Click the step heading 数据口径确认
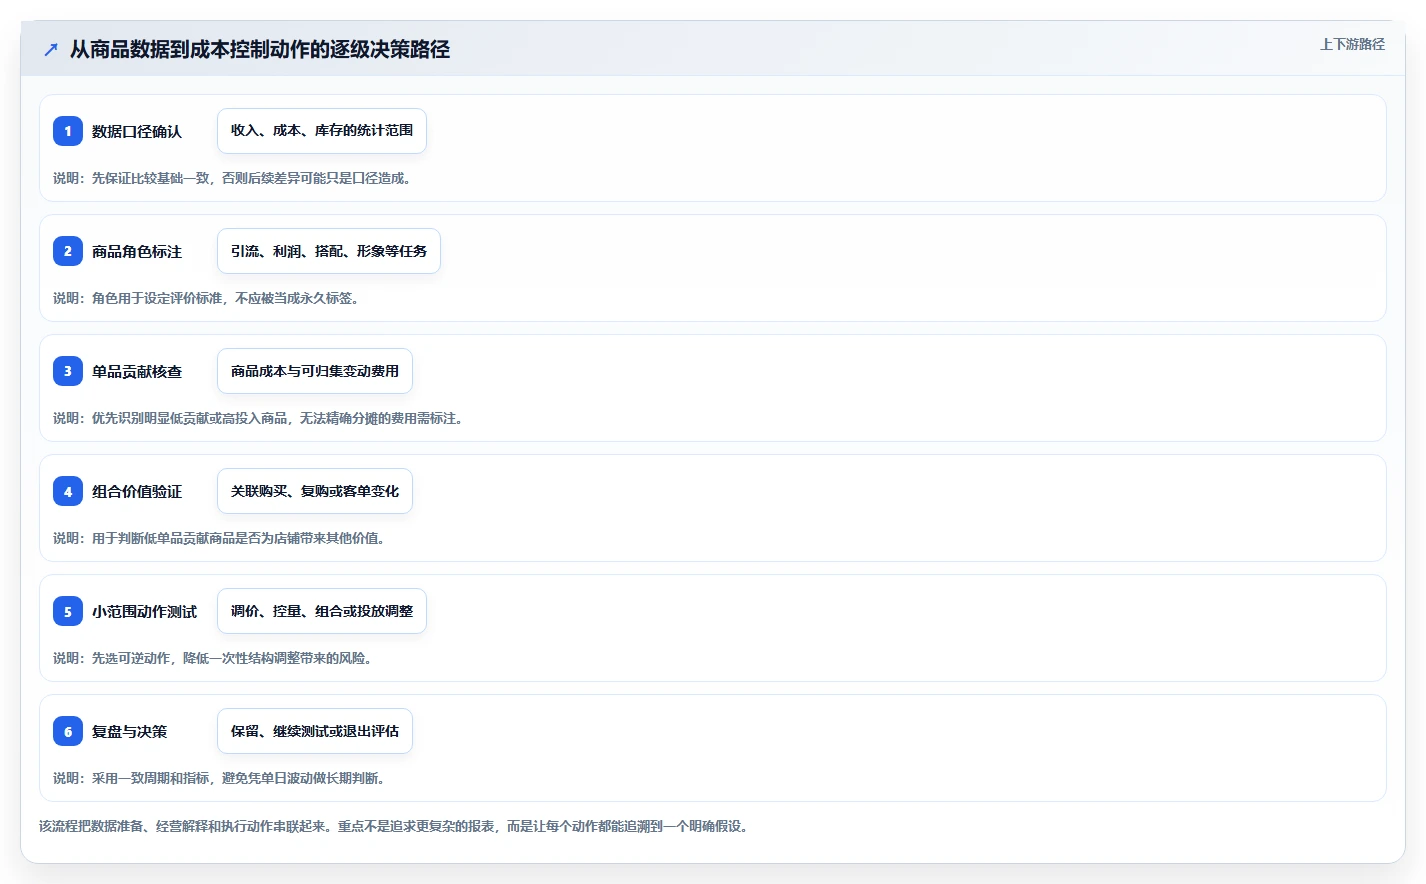The height and width of the screenshot is (884, 1426). (137, 131)
